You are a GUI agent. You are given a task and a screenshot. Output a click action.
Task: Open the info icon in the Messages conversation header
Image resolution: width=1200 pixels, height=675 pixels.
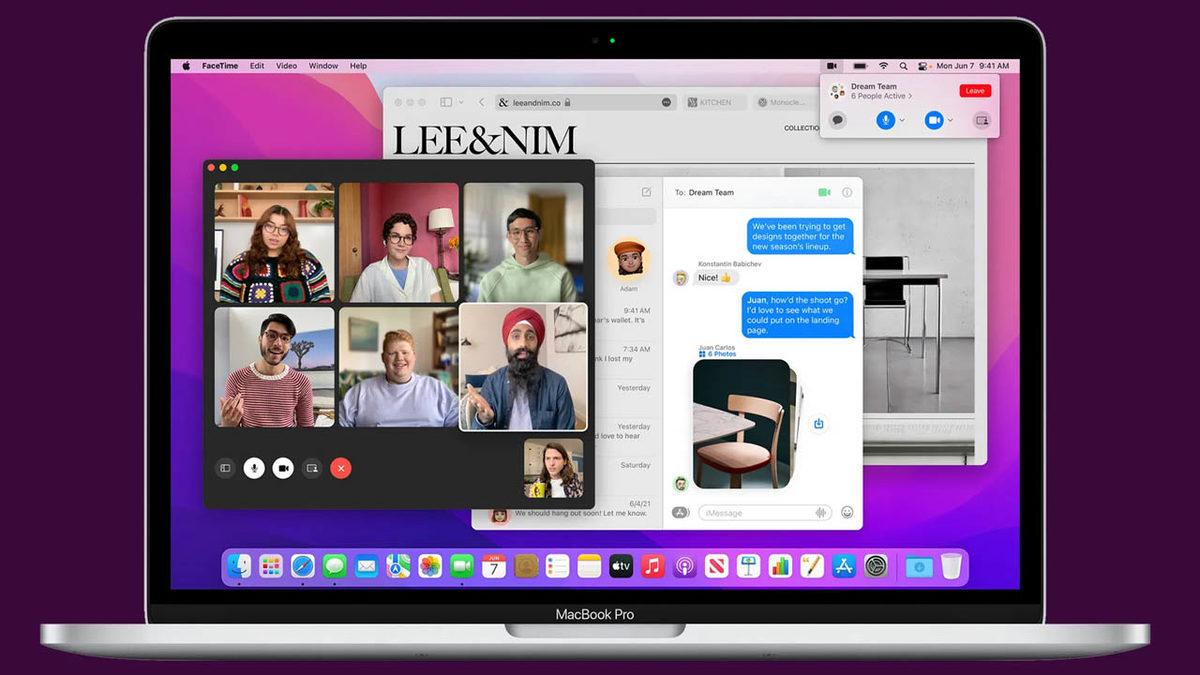847,192
